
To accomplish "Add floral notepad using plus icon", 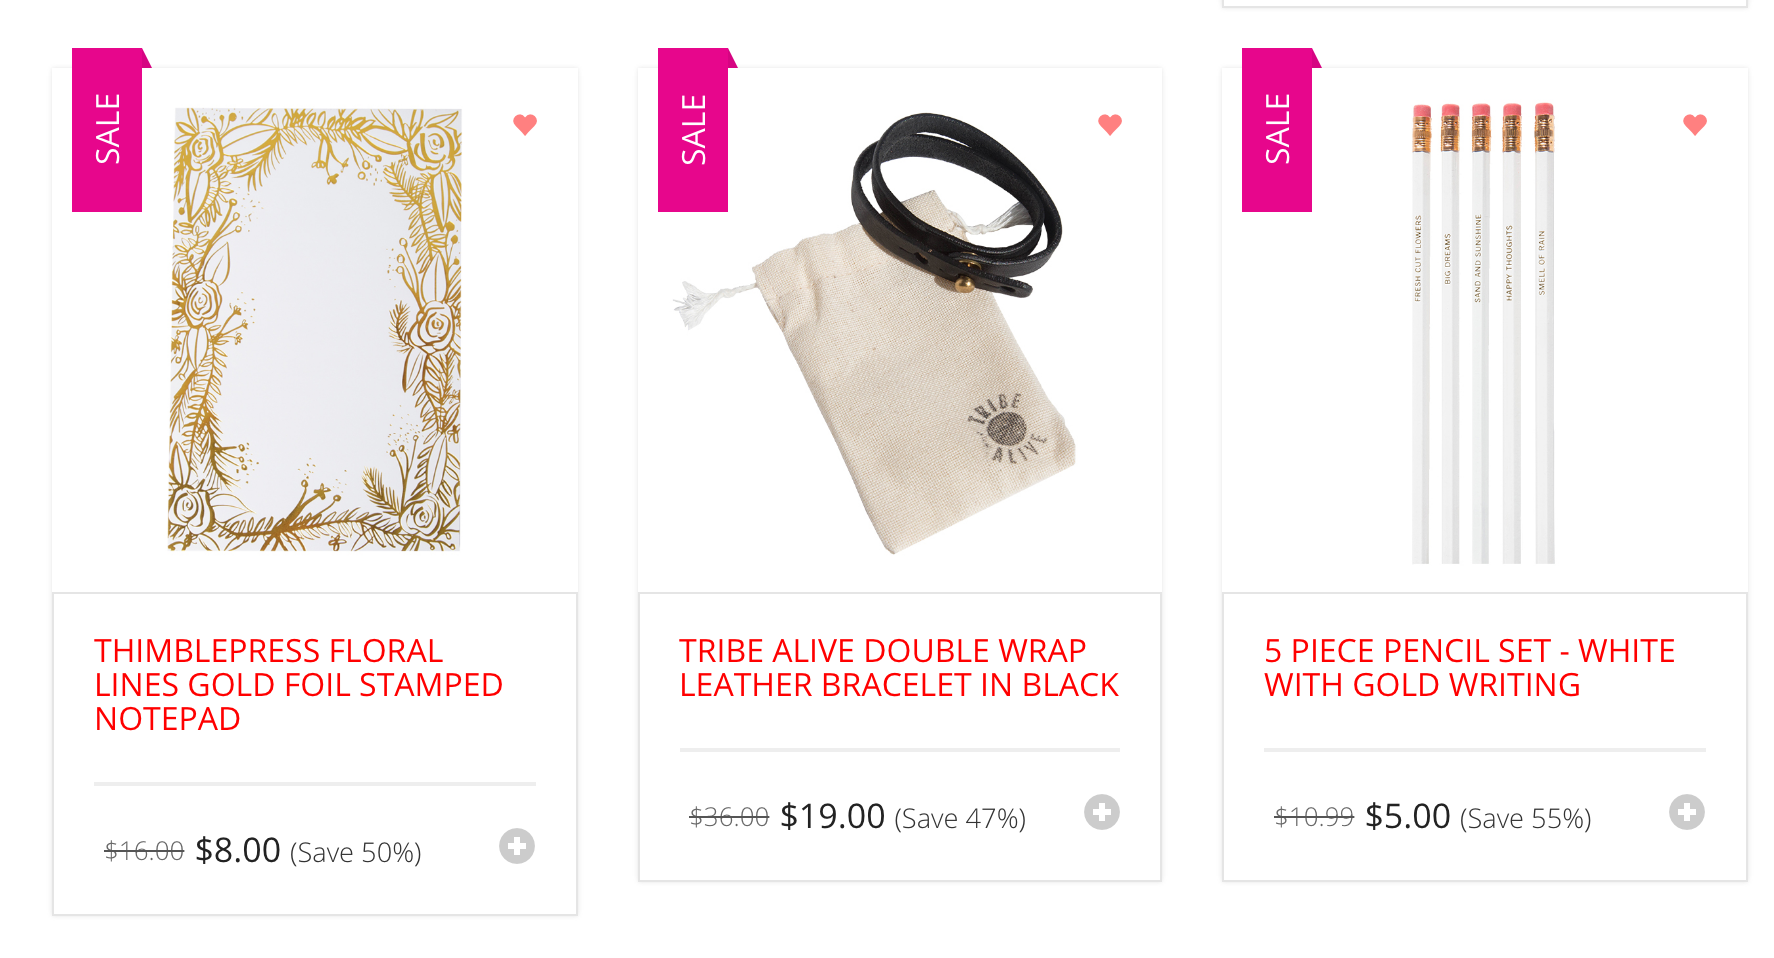I will 517,846.
